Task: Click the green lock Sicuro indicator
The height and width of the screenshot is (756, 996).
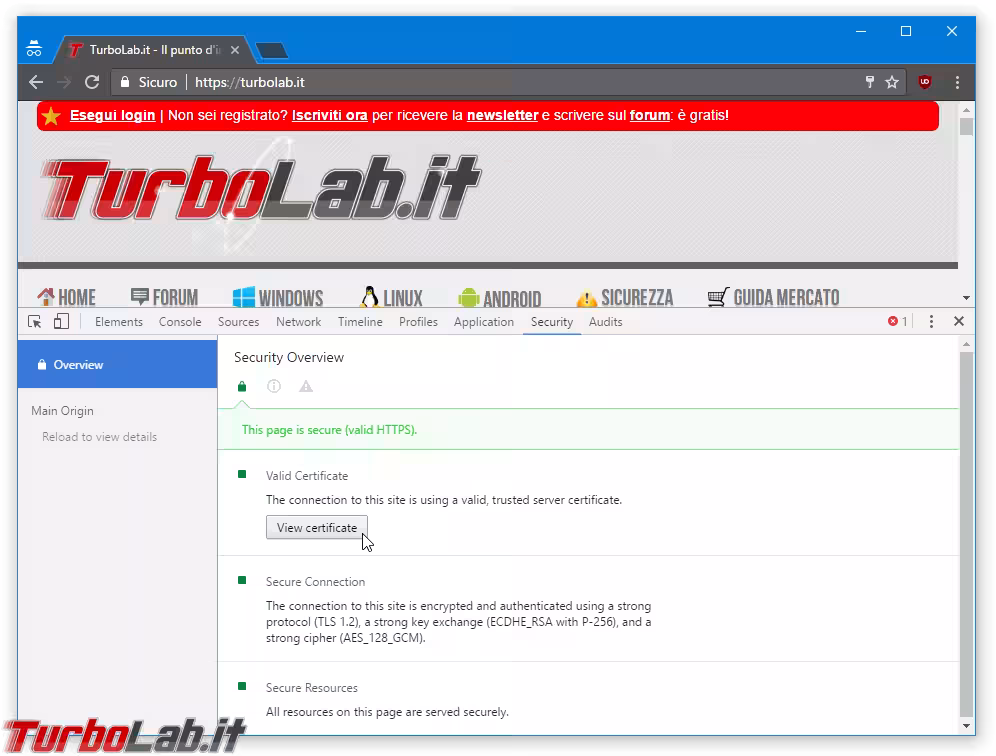Action: [x=148, y=82]
